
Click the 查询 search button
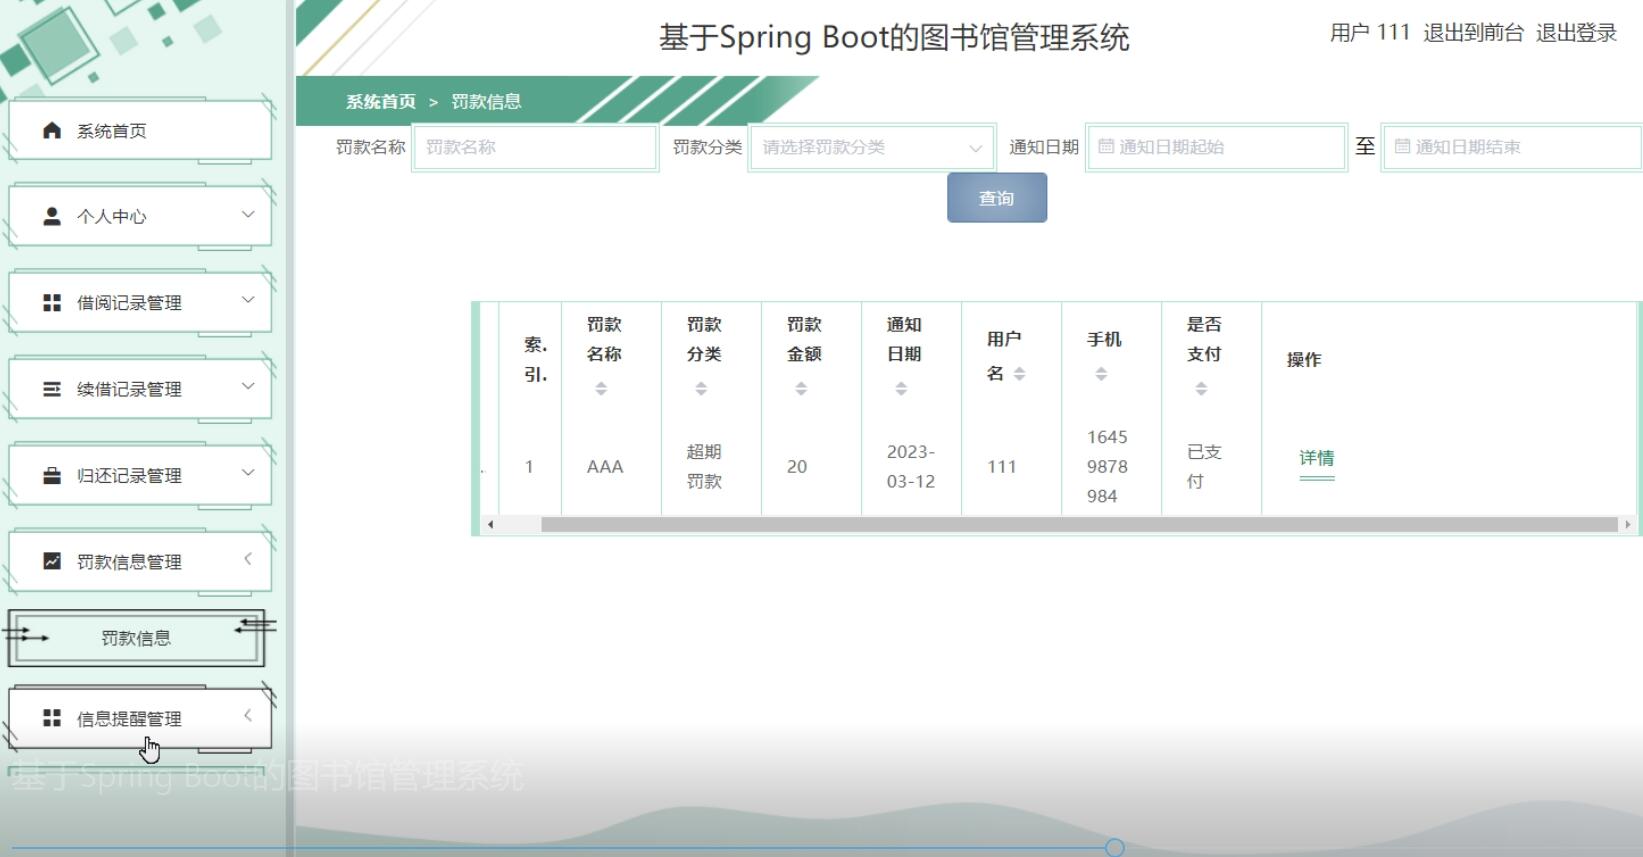(x=997, y=198)
